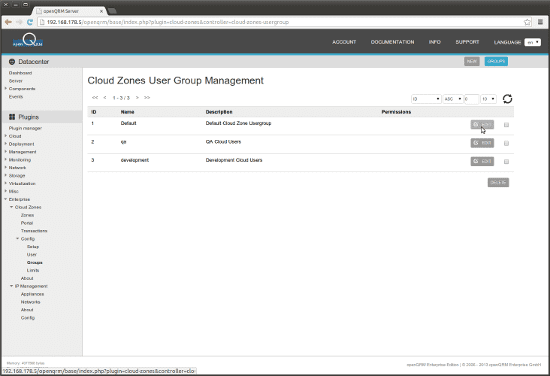The width and height of the screenshot is (550, 376).
Task: Click the refresh table icon
Action: point(507,99)
